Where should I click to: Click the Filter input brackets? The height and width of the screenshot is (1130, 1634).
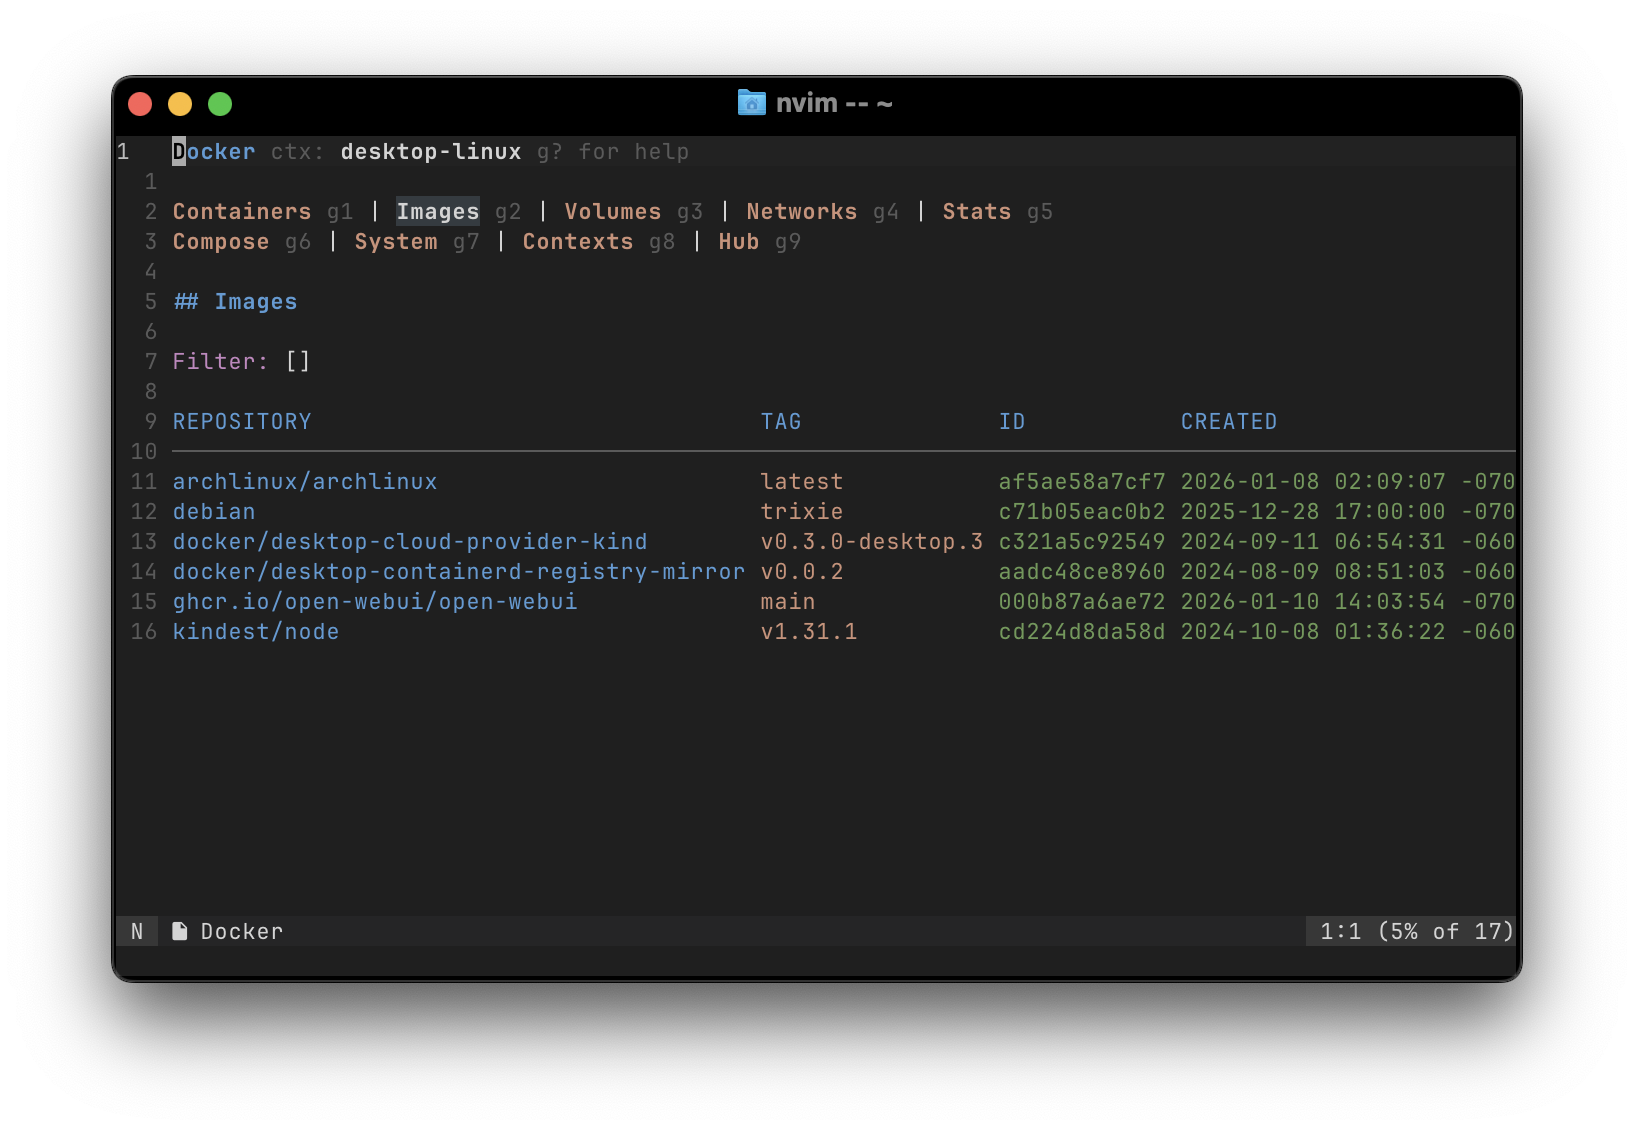pos(298,362)
